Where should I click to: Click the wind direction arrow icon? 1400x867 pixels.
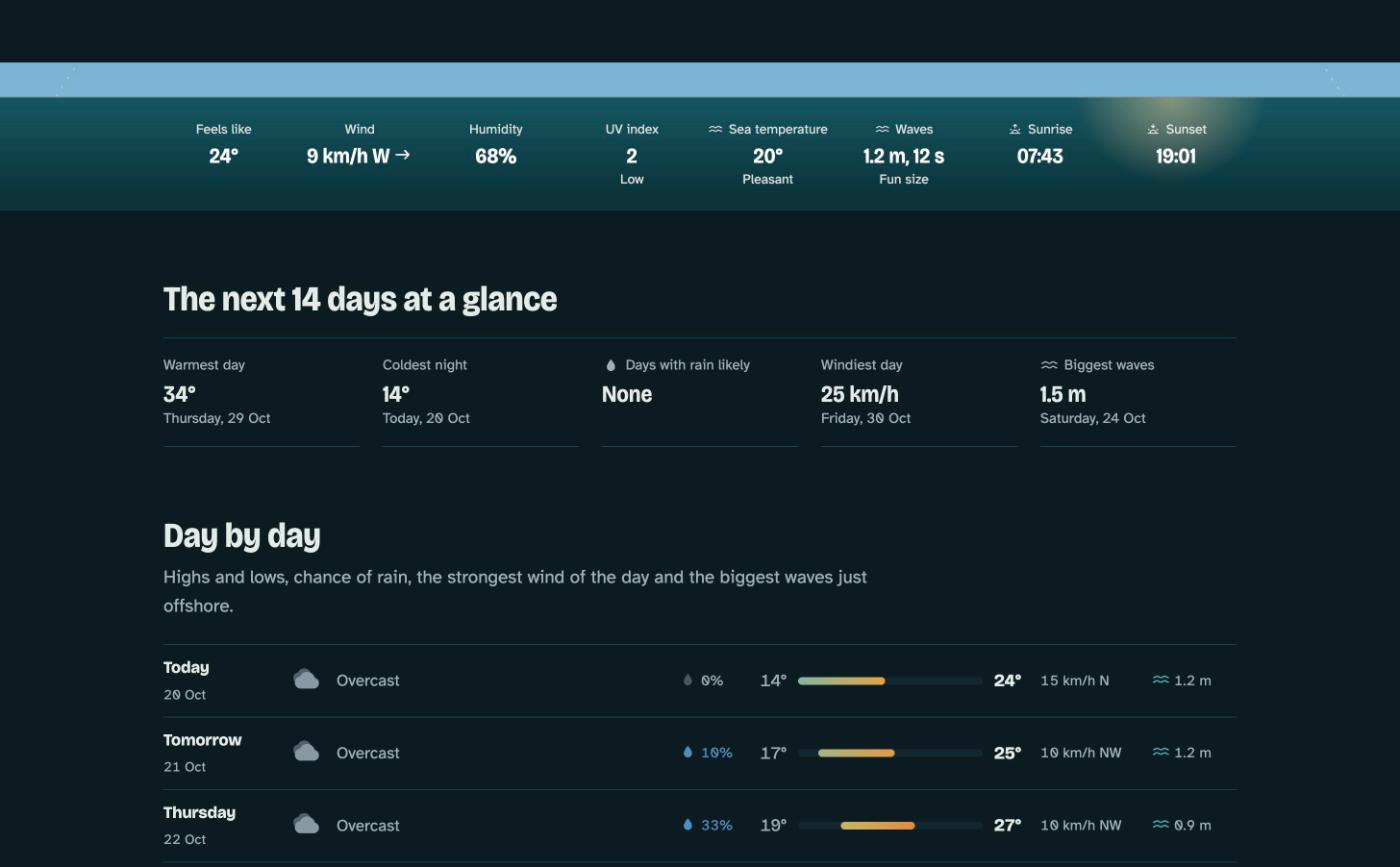click(403, 155)
